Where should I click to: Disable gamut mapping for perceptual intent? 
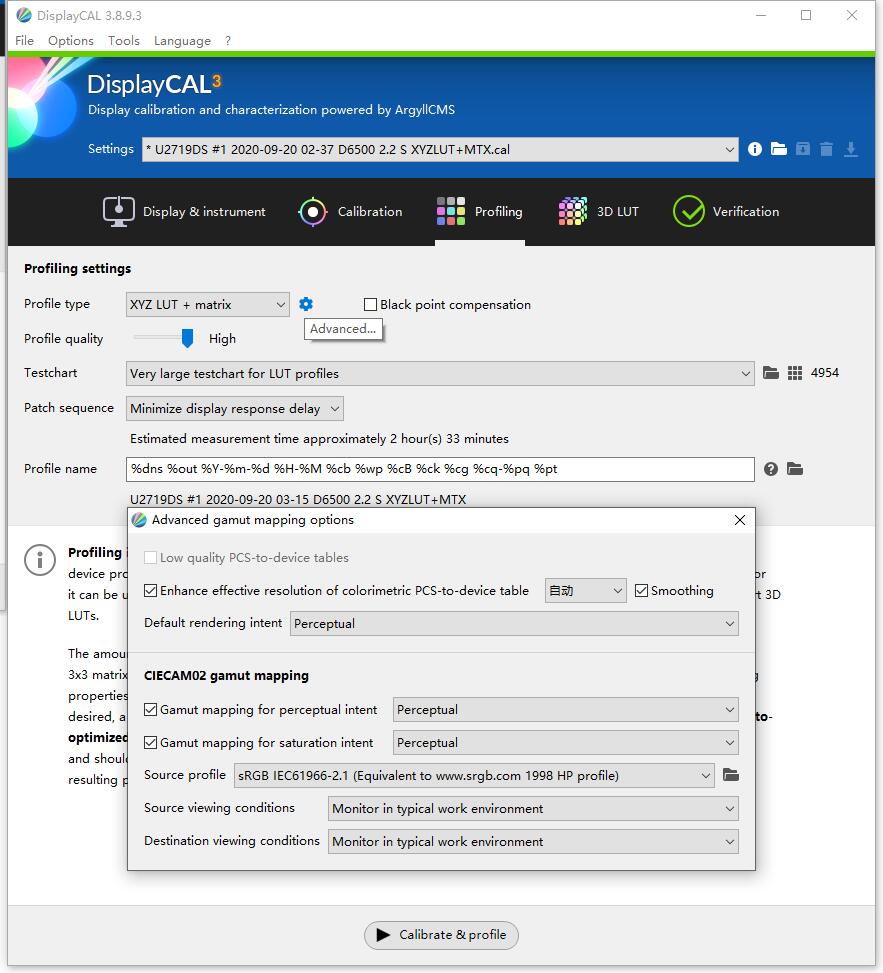150,709
